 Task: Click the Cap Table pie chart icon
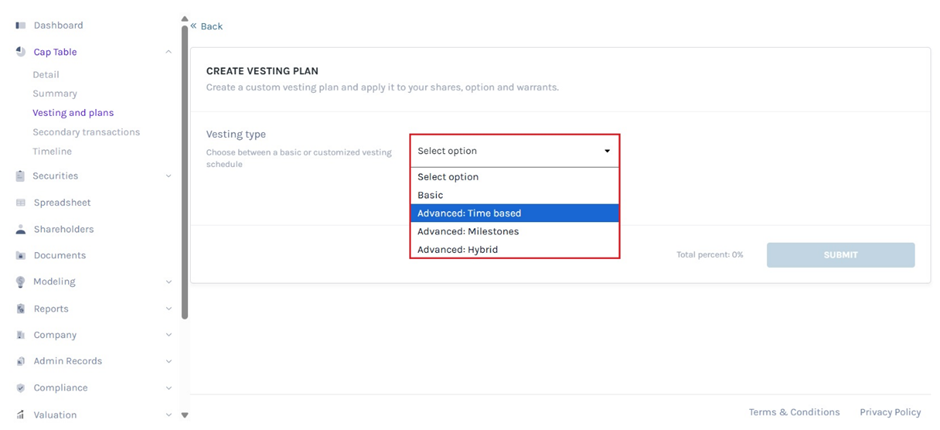click(20, 52)
